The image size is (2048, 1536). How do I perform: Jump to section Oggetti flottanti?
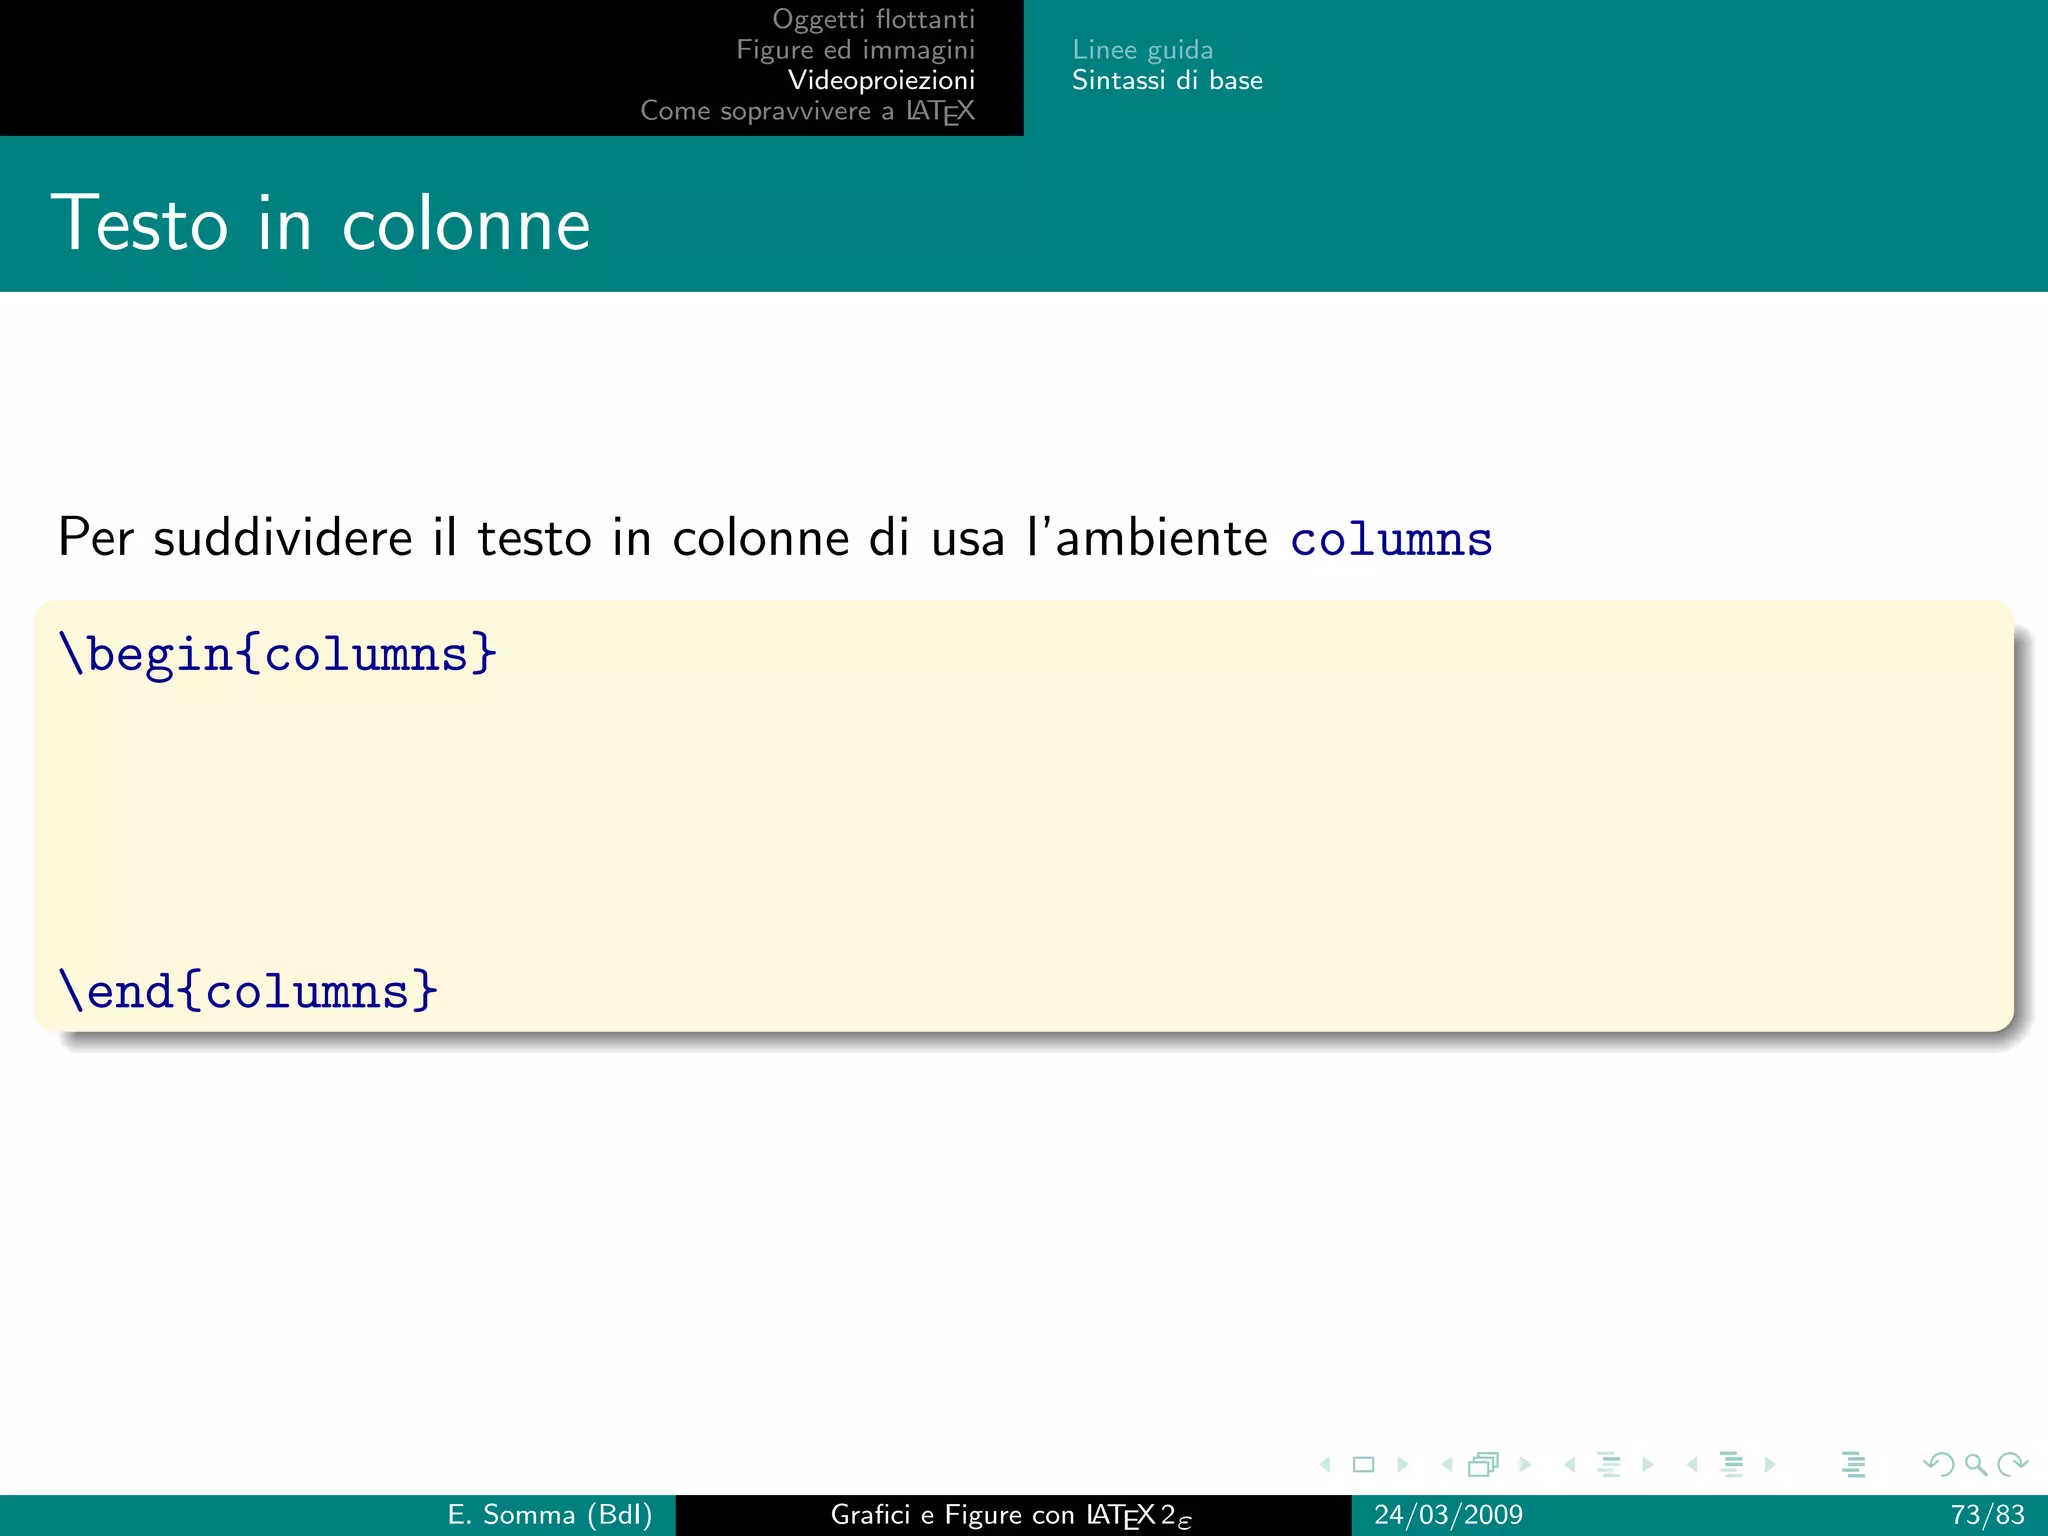point(873,19)
